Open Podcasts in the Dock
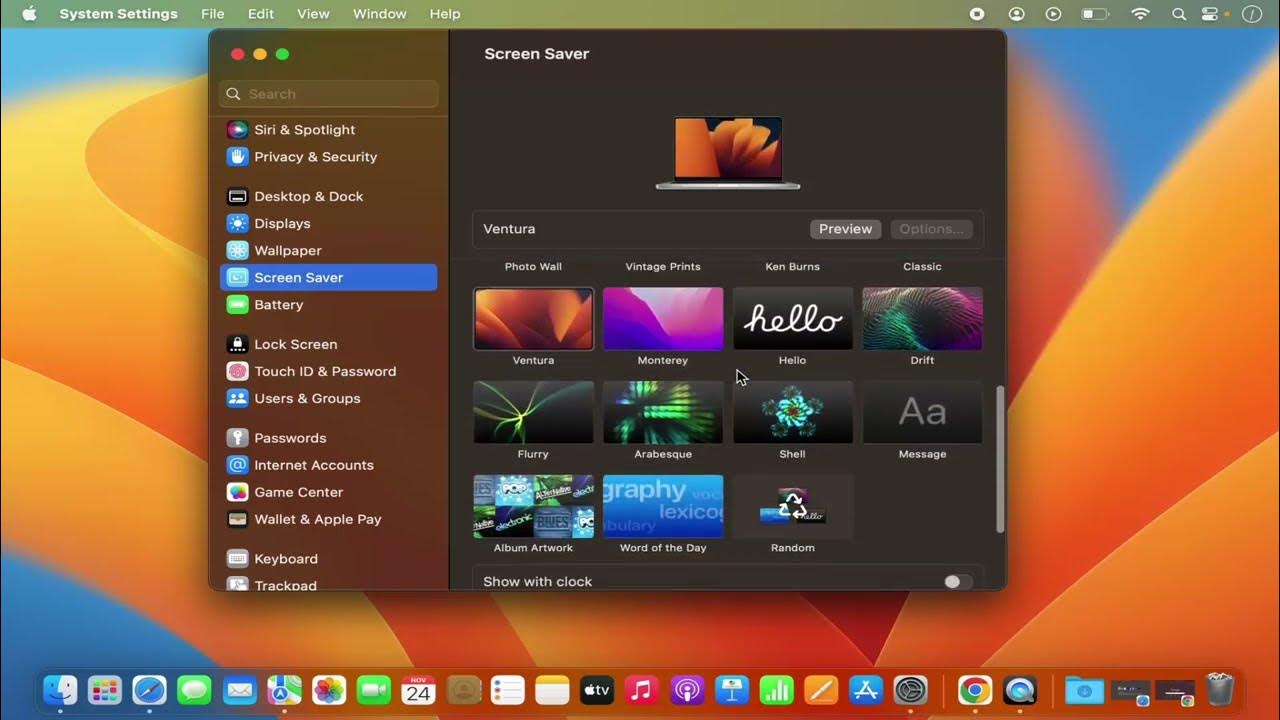 coord(686,690)
